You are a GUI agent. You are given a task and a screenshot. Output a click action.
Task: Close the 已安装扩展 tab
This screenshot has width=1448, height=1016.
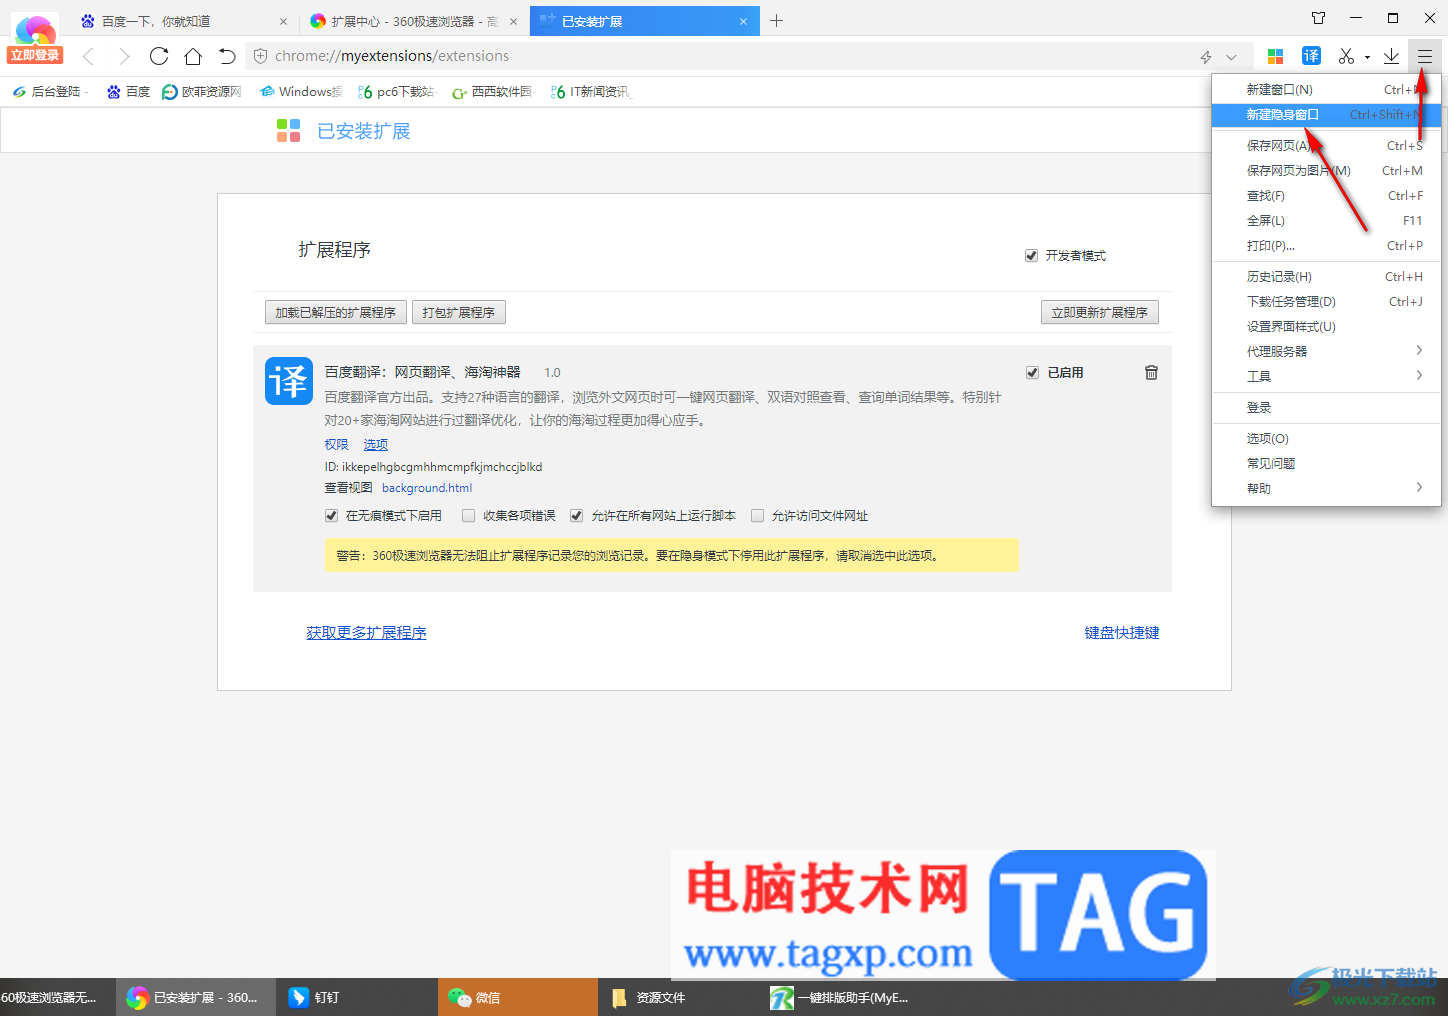pyautogui.click(x=743, y=21)
